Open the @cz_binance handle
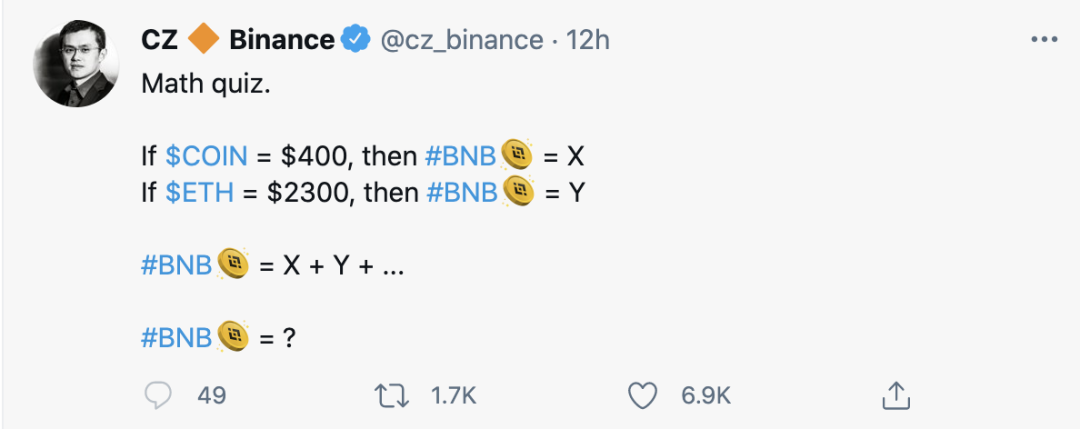 460,40
